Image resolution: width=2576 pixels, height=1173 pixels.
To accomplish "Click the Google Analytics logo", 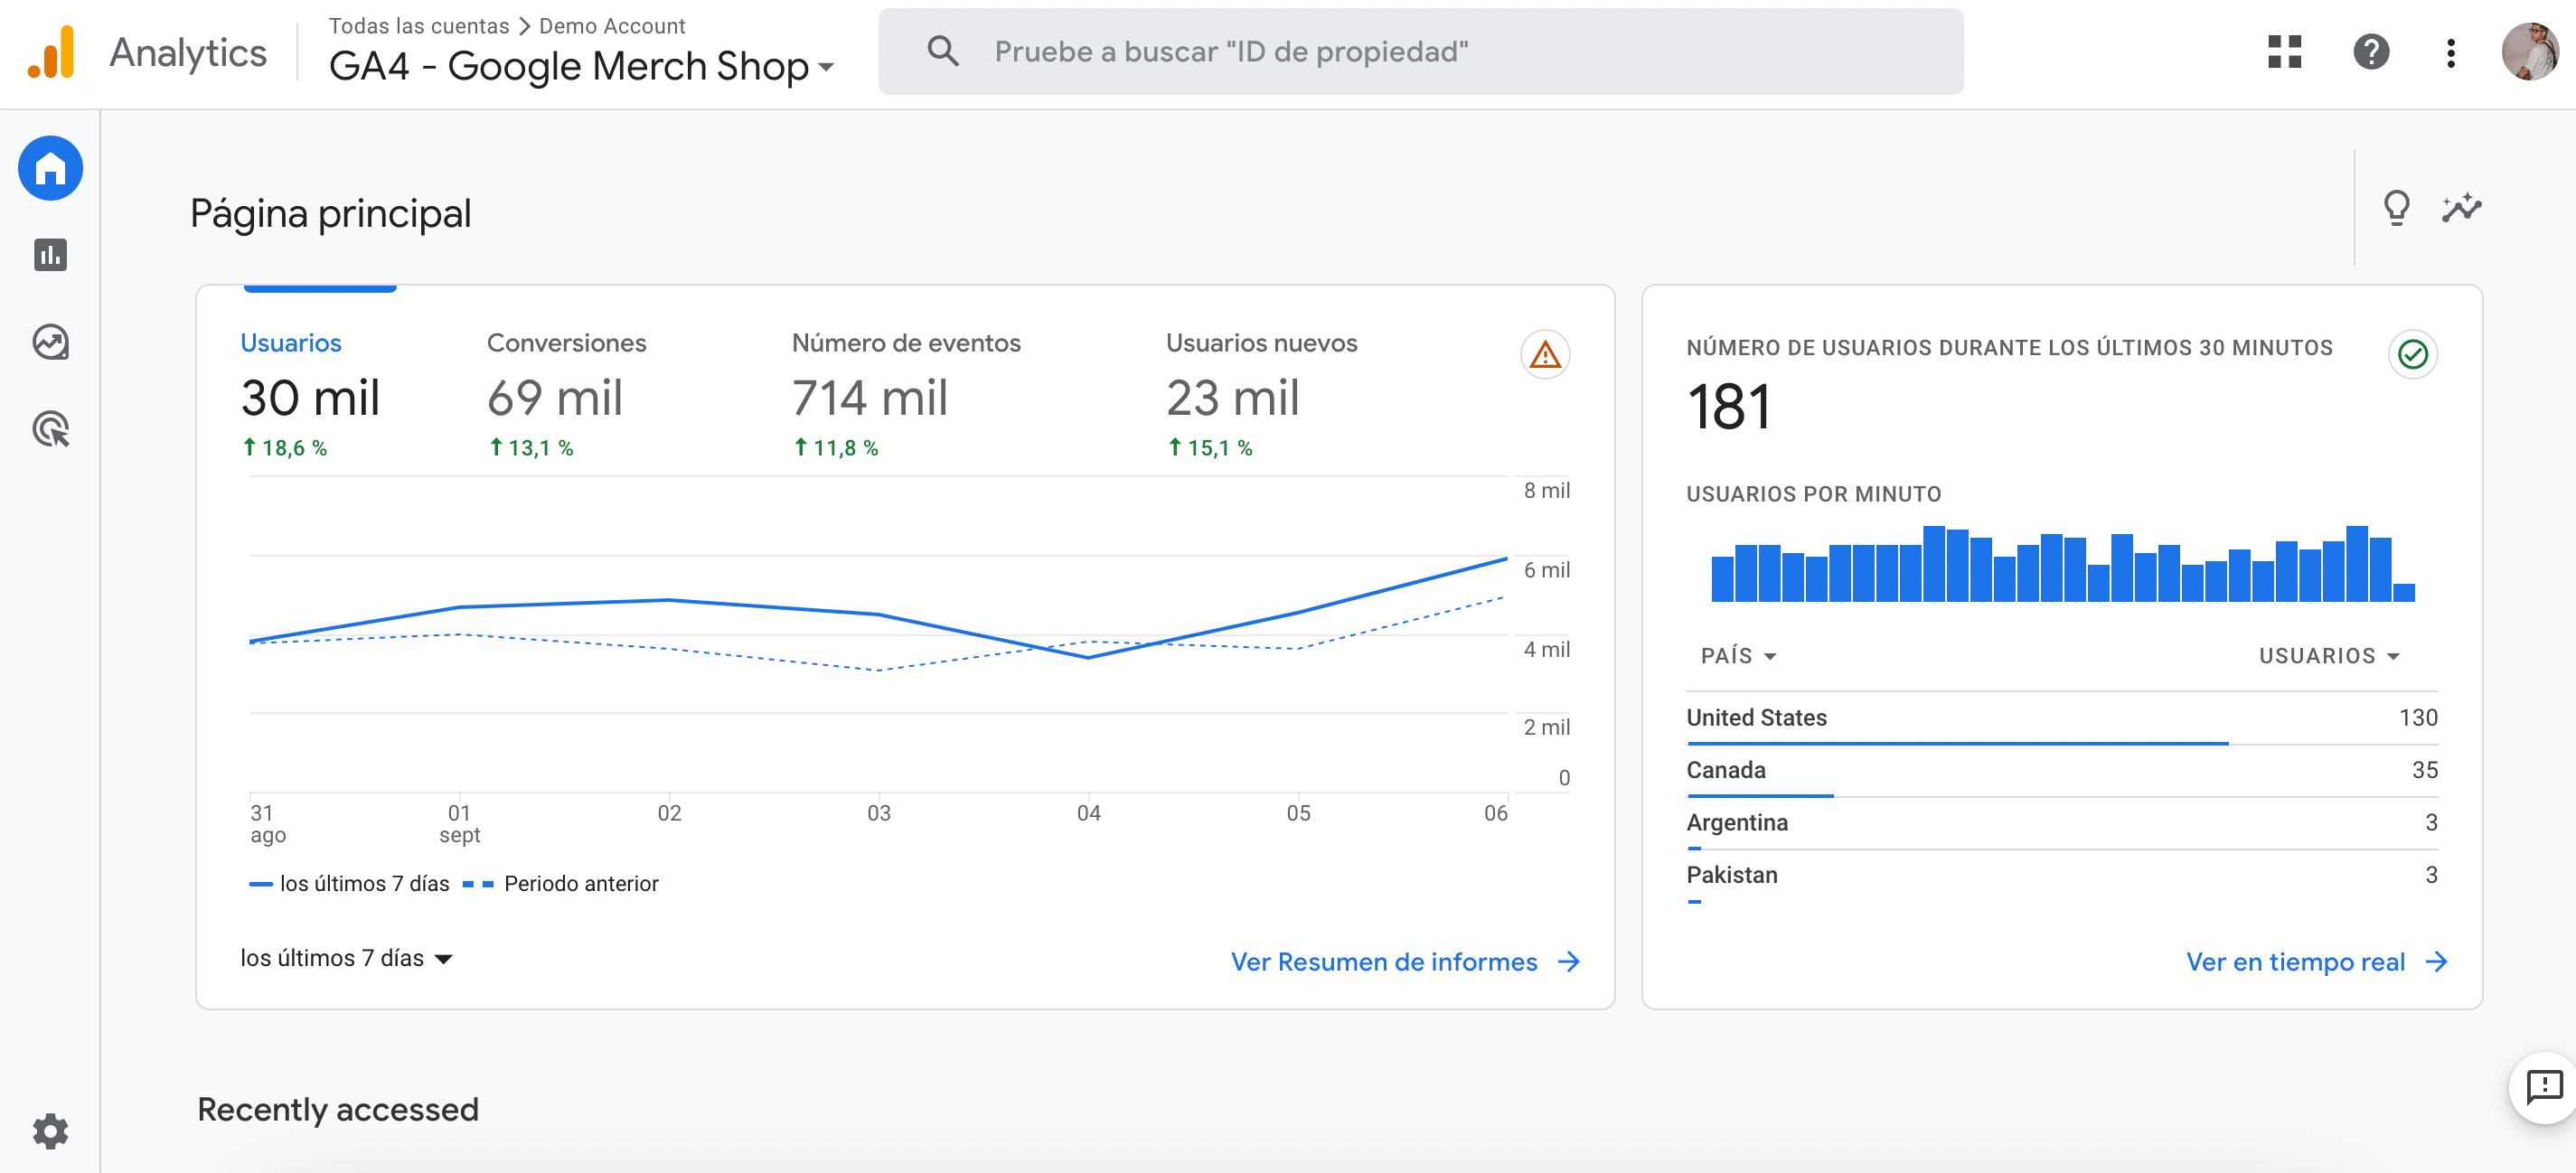I will pyautogui.click(x=51, y=52).
